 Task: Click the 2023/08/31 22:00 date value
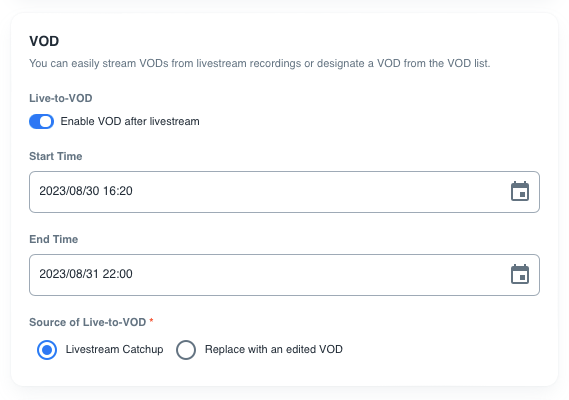(x=86, y=274)
